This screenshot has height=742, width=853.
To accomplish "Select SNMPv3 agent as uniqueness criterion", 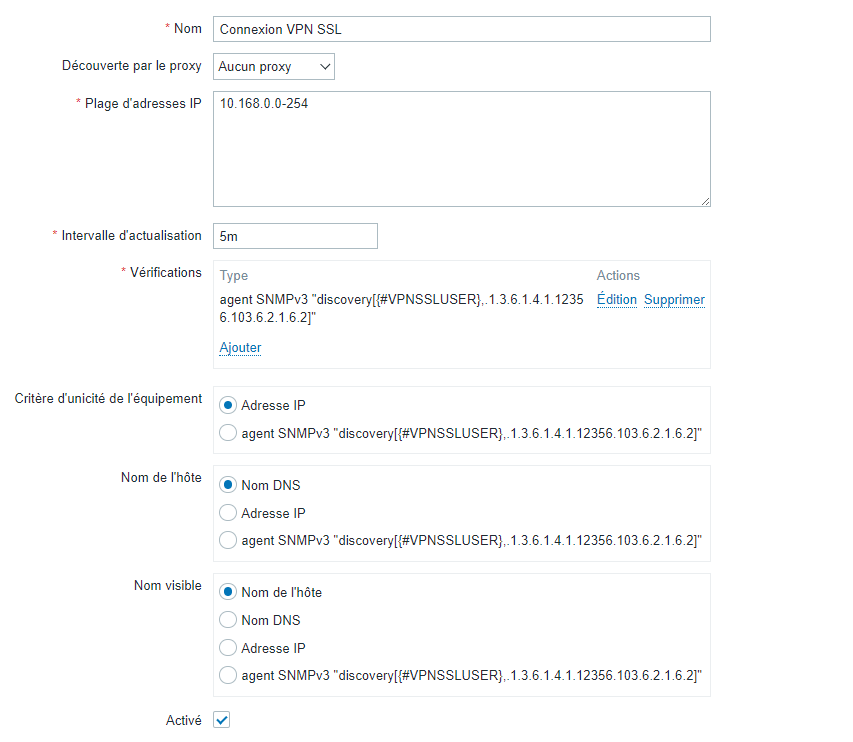I will click(228, 433).
